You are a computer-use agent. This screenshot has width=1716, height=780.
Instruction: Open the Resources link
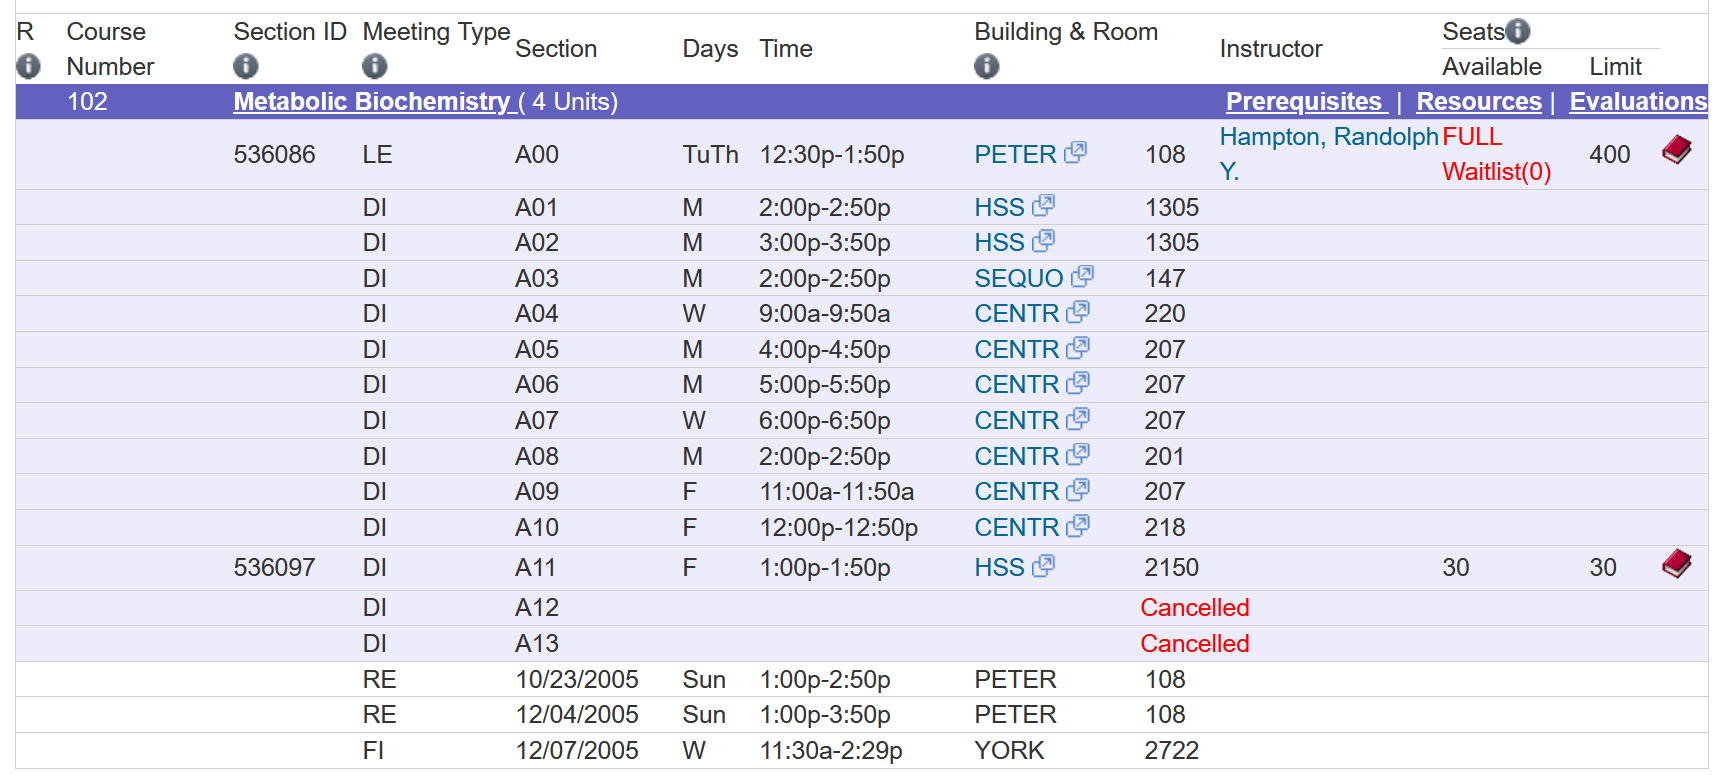pos(1479,102)
